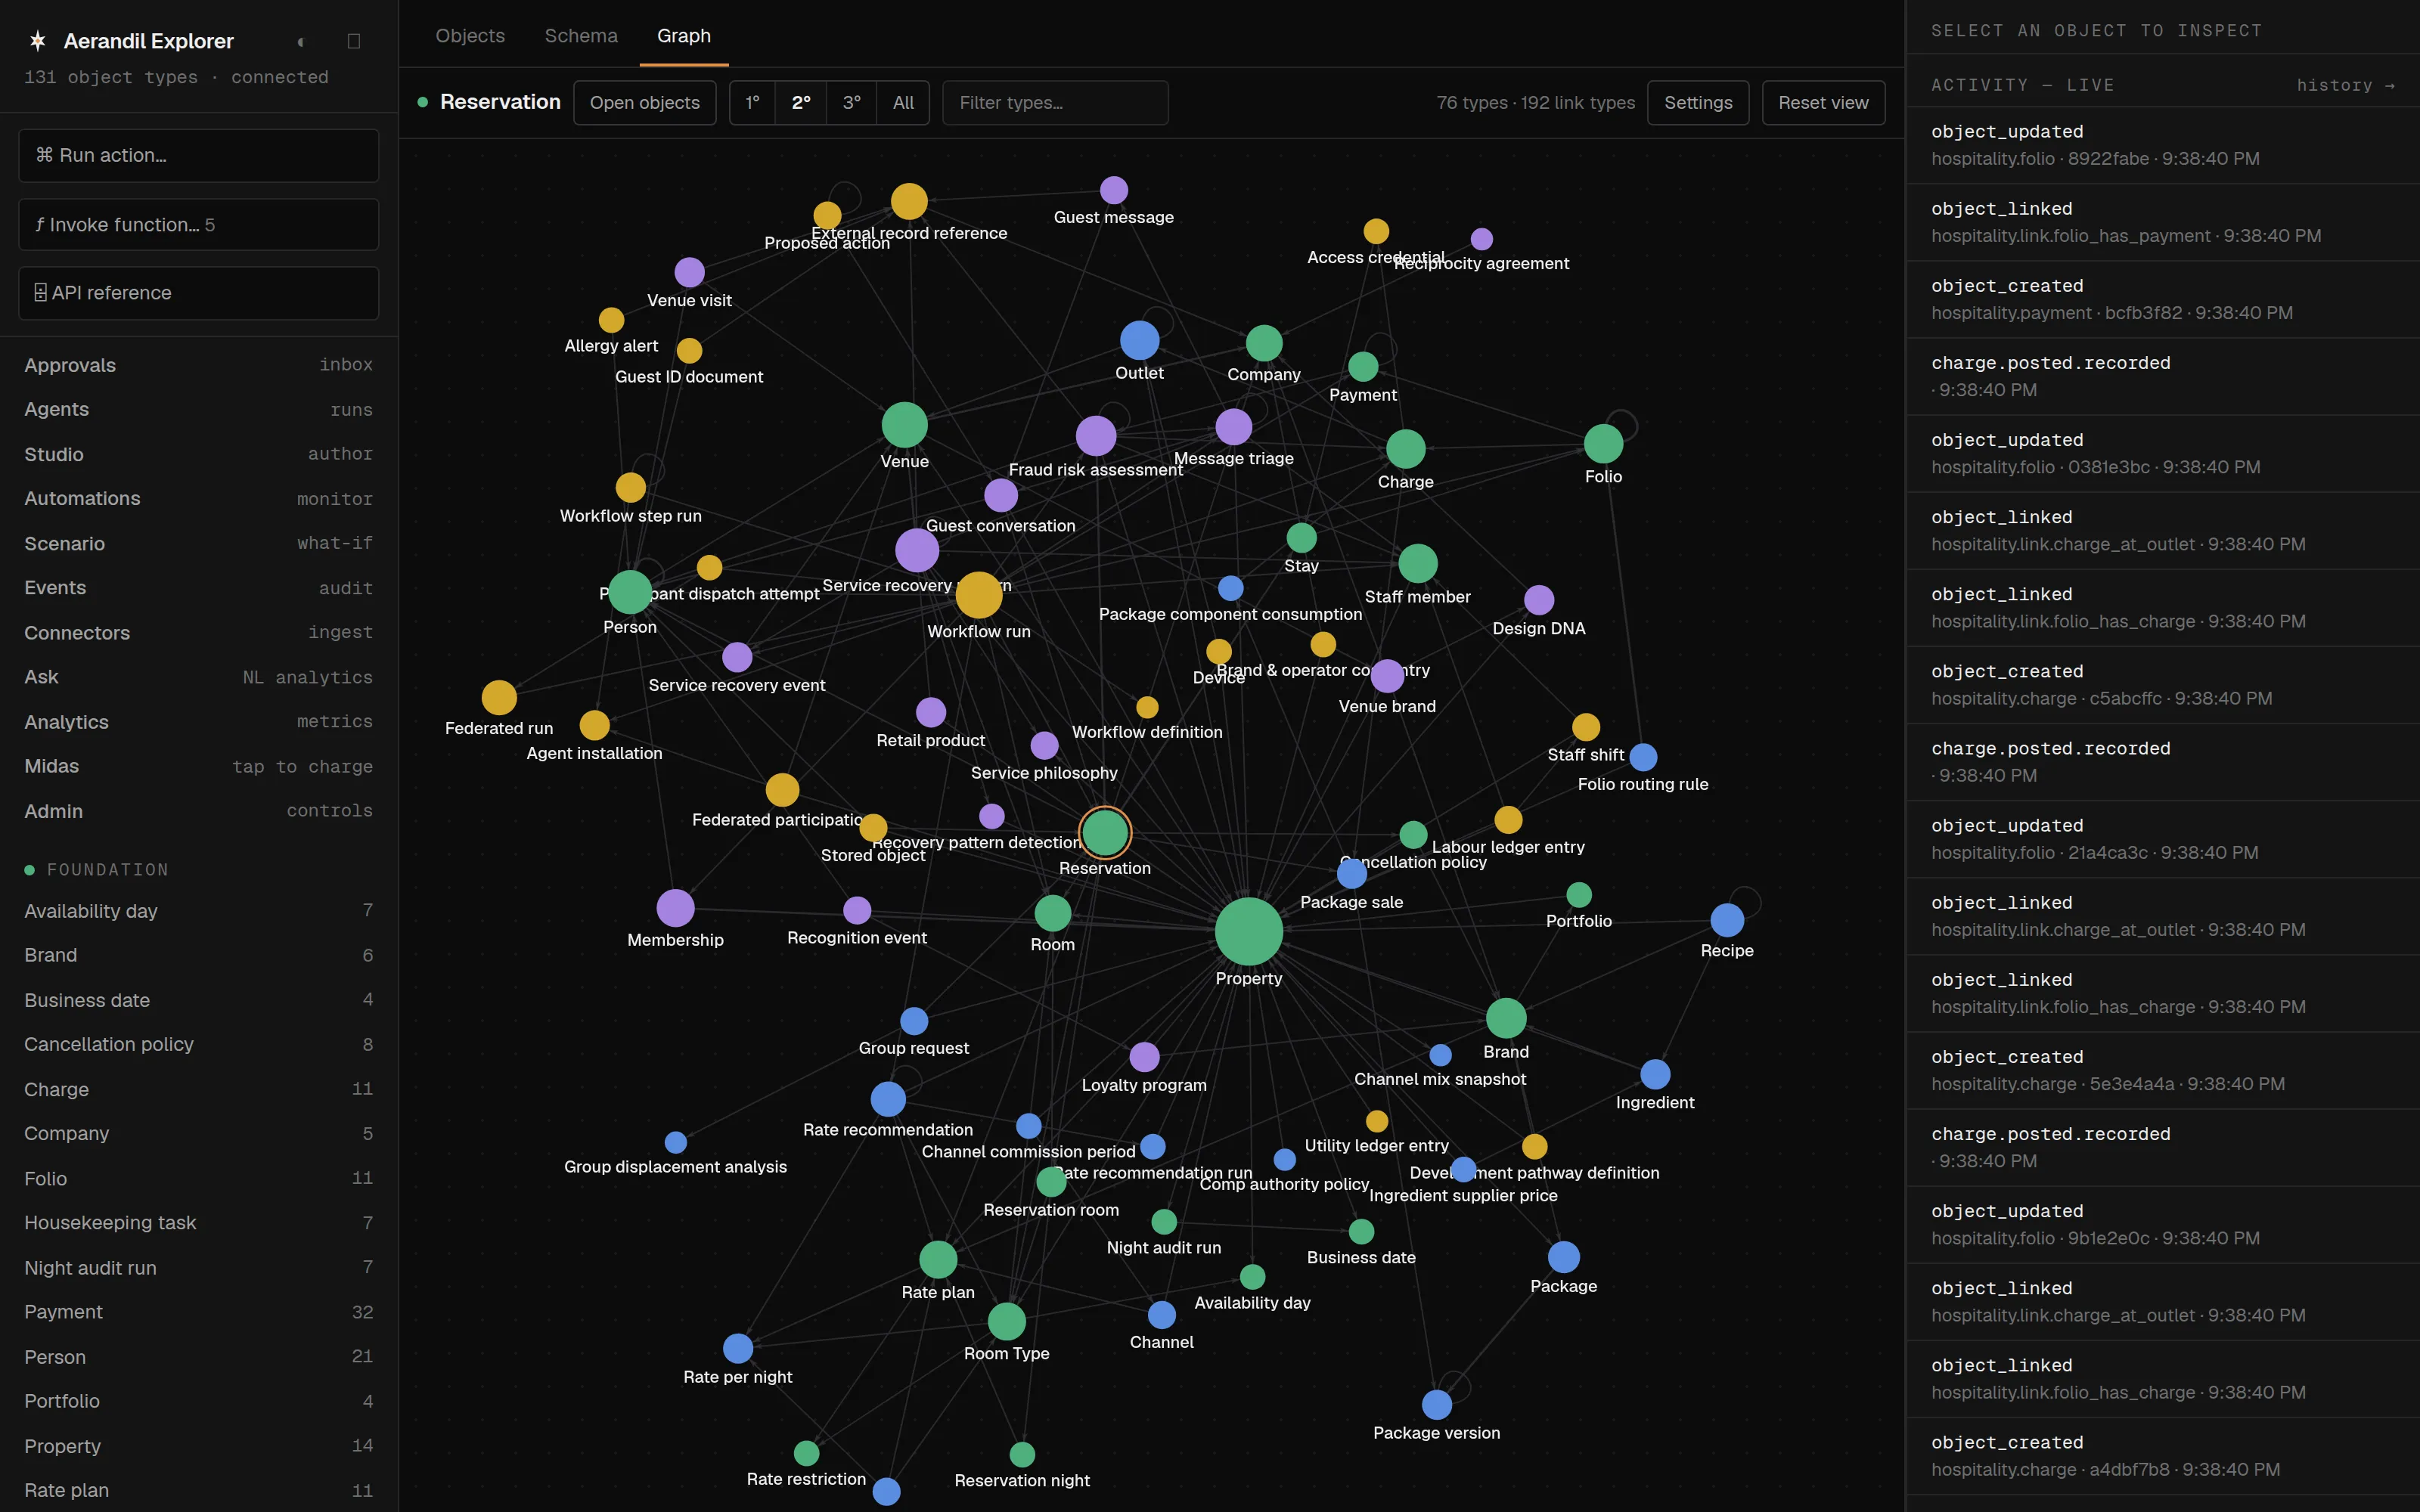Click the Reset view button
The image size is (2420, 1512).
coord(1823,103)
